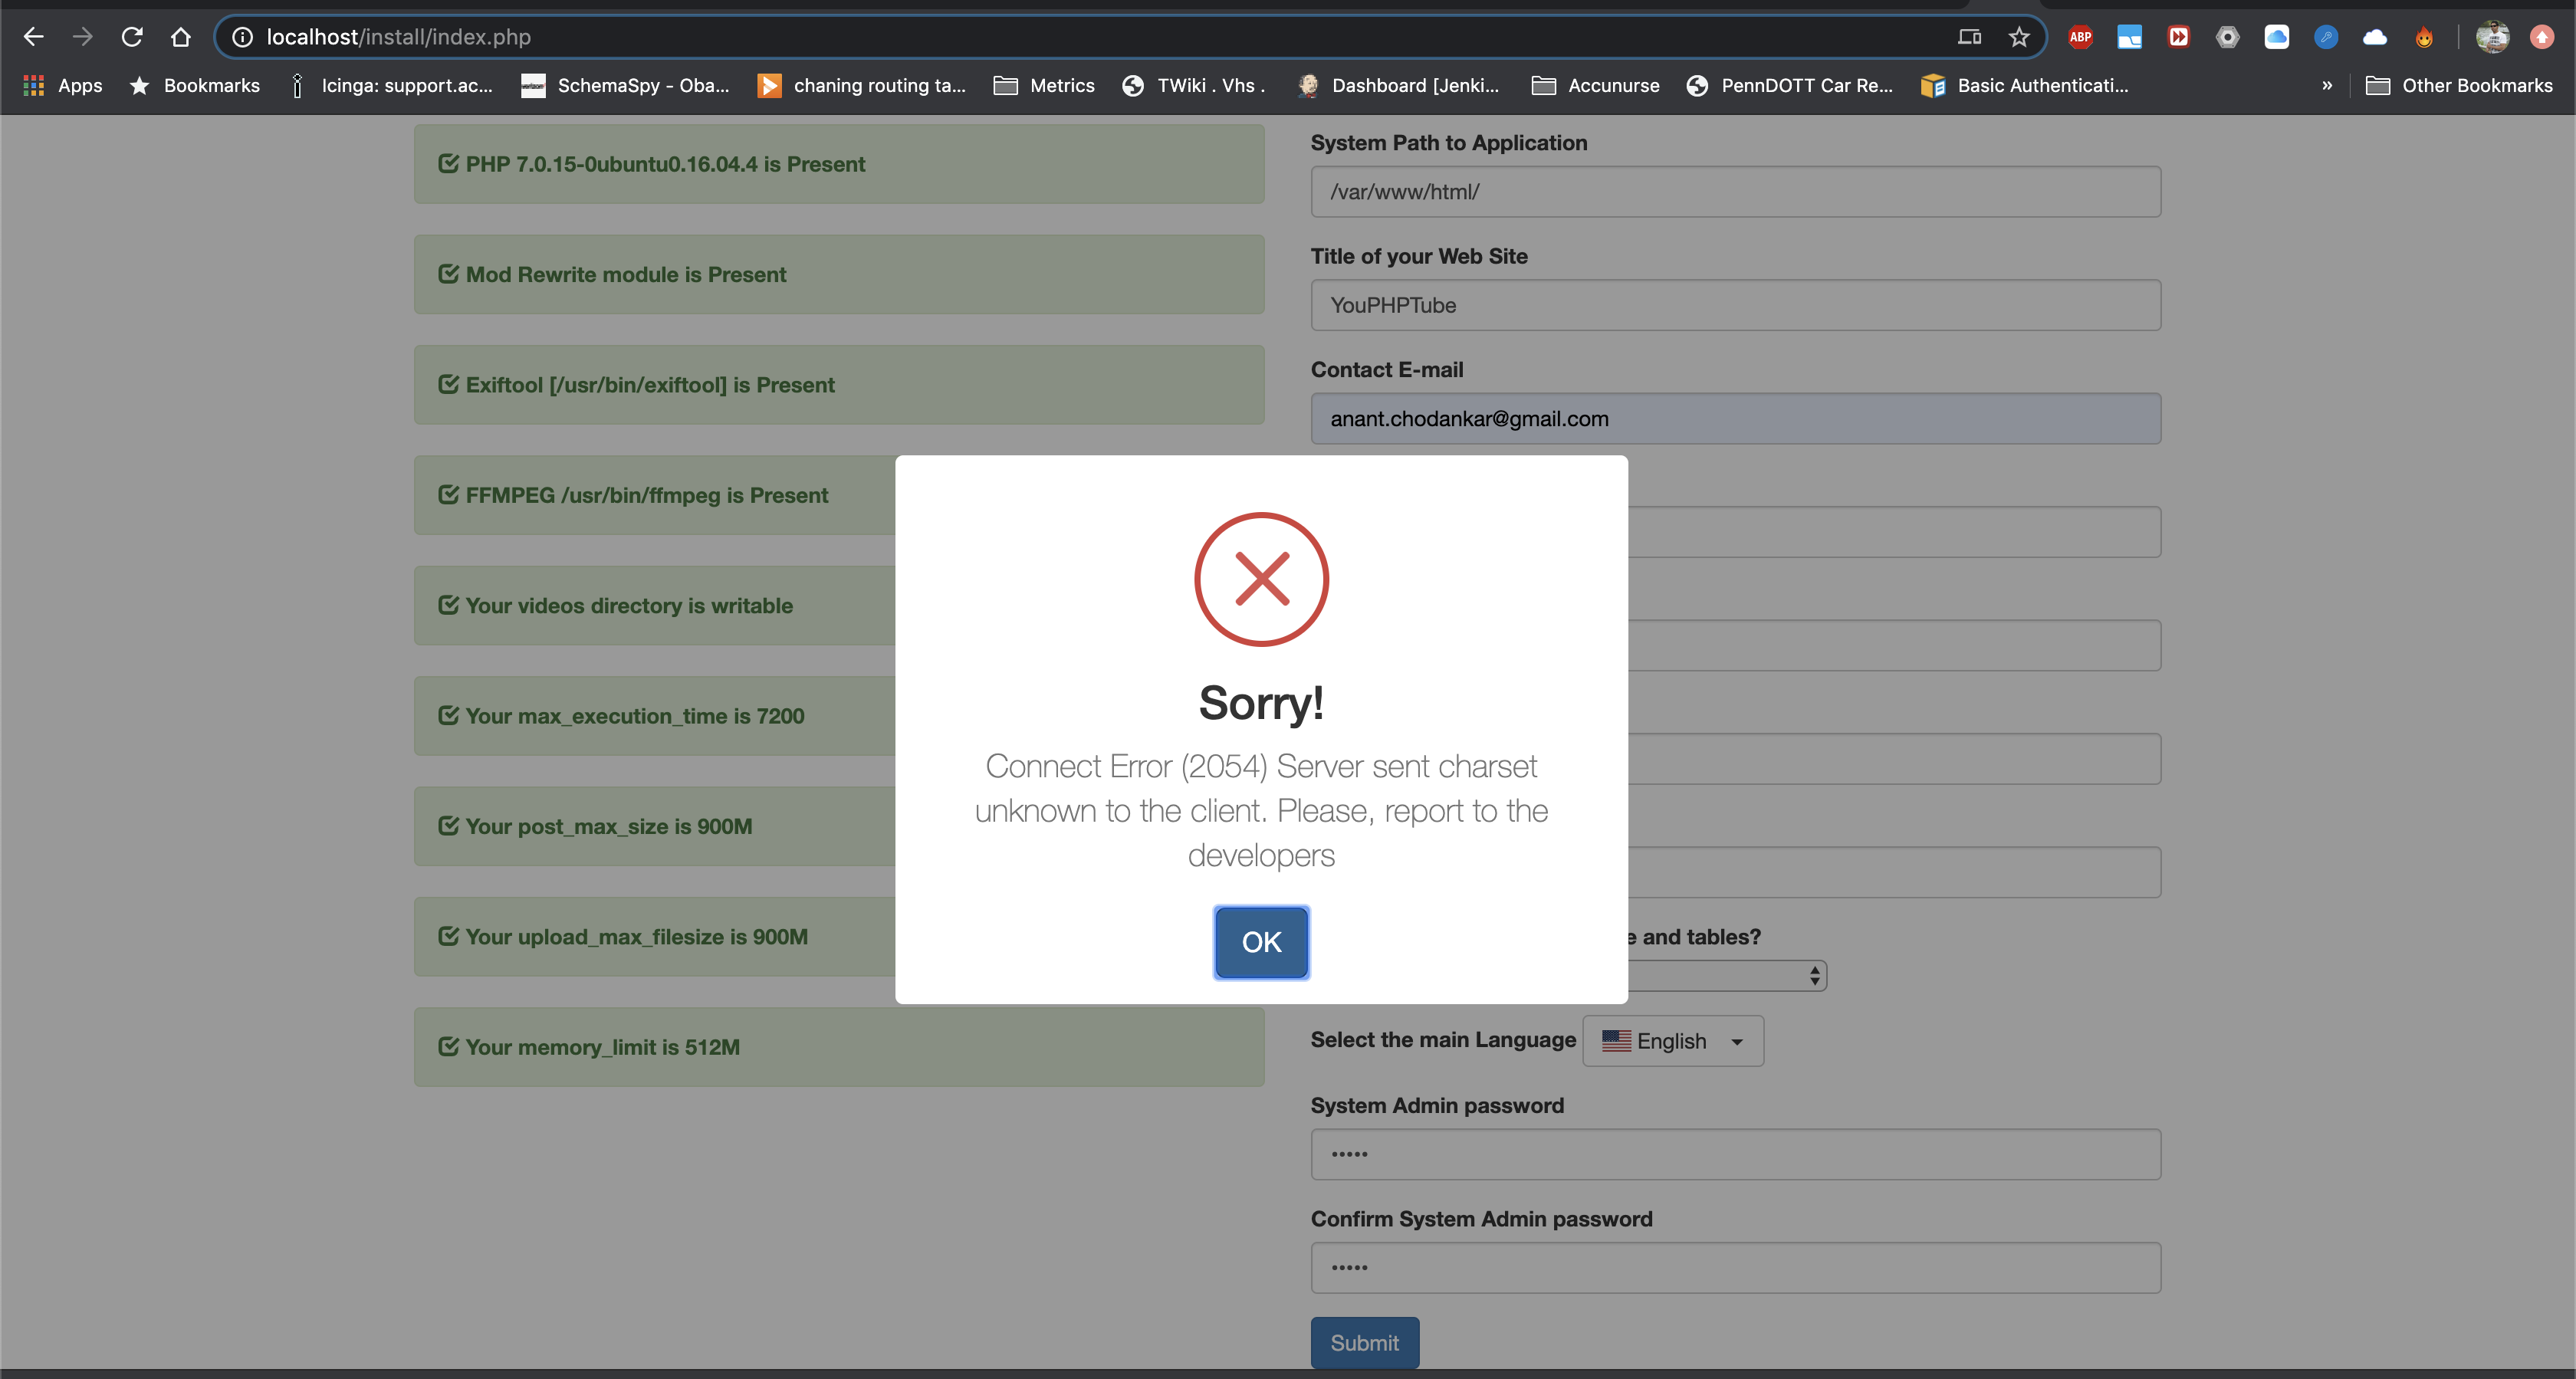Open the main Language English dropdown
2576x1379 pixels.
1673,1041
